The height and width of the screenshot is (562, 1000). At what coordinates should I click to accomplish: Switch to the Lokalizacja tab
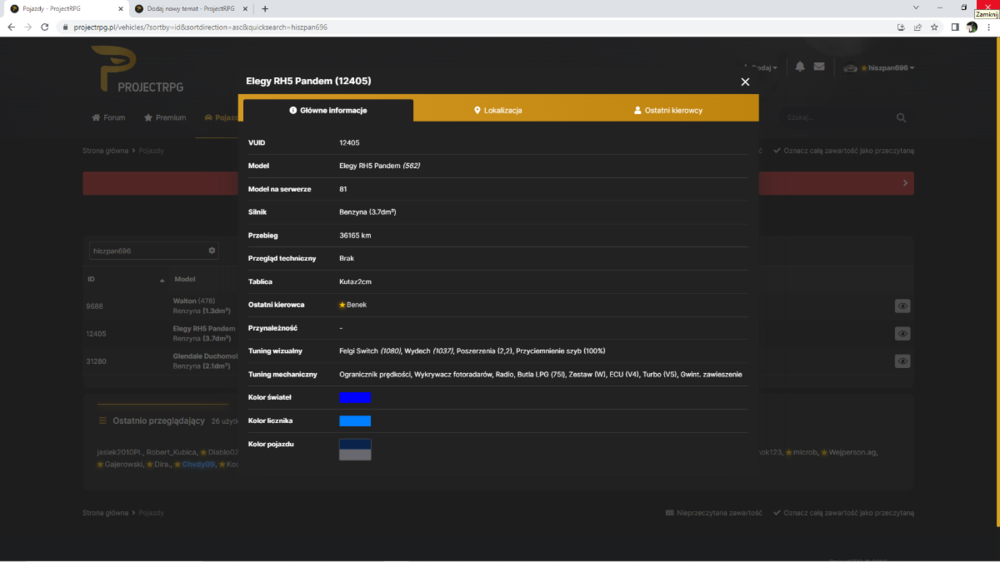point(498,110)
